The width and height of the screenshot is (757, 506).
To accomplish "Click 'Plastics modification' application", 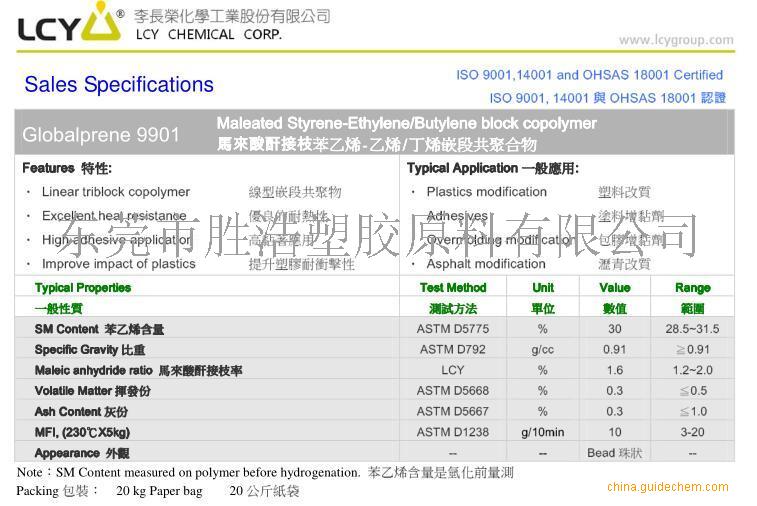I will (487, 192).
